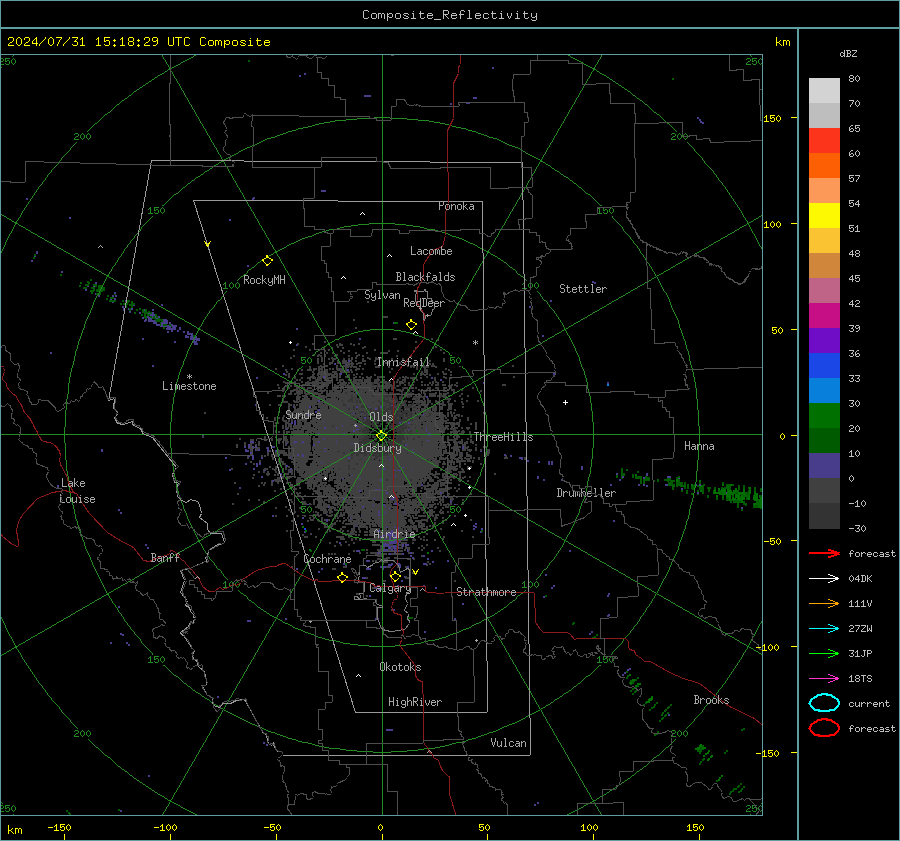This screenshot has height=841, width=900.
Task: Click the Lake Louise label
Action: click(x=77, y=491)
